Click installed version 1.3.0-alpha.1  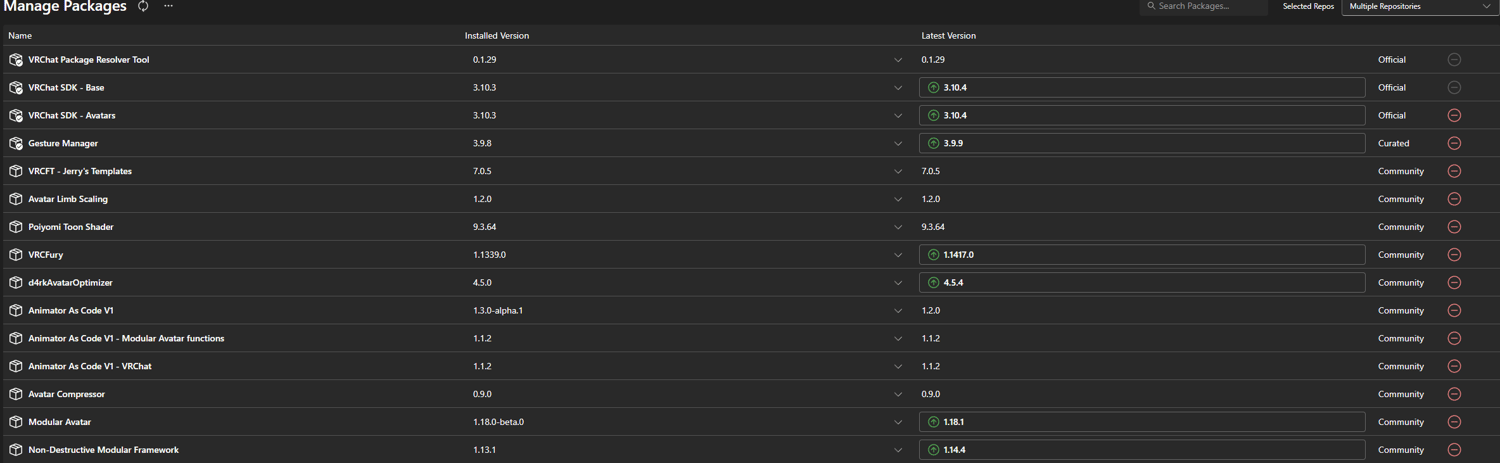(498, 311)
